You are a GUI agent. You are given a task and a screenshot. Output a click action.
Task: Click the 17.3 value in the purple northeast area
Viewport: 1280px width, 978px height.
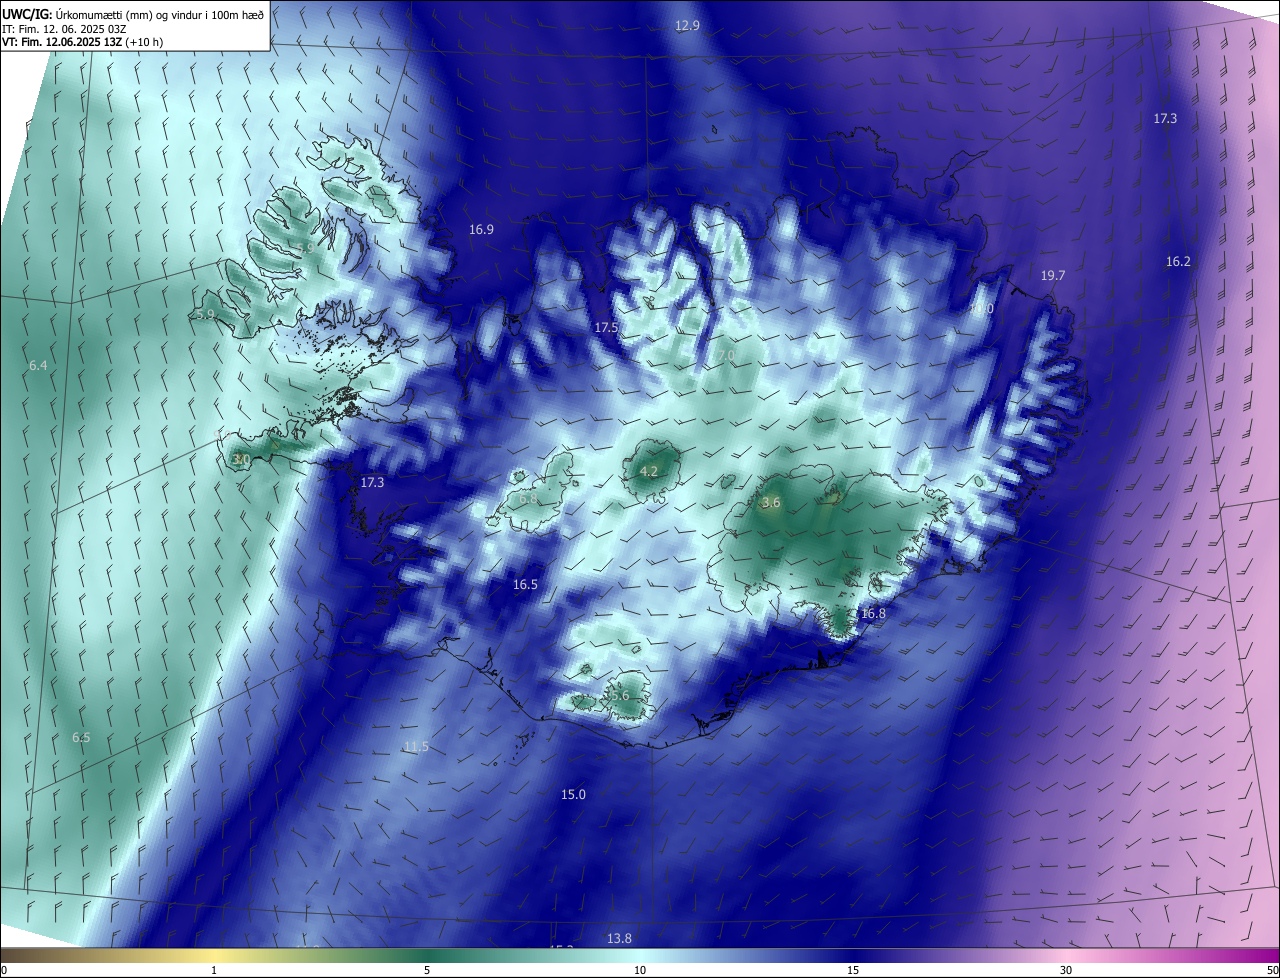coord(1165,119)
